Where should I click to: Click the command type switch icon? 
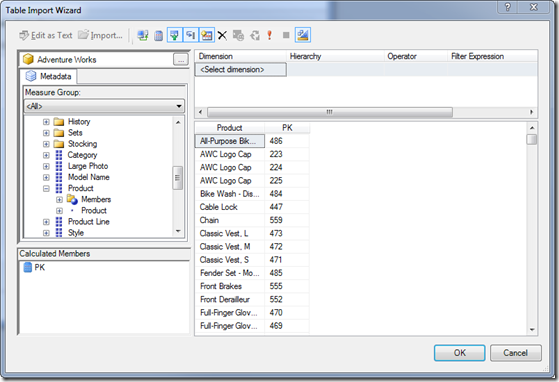(x=143, y=35)
